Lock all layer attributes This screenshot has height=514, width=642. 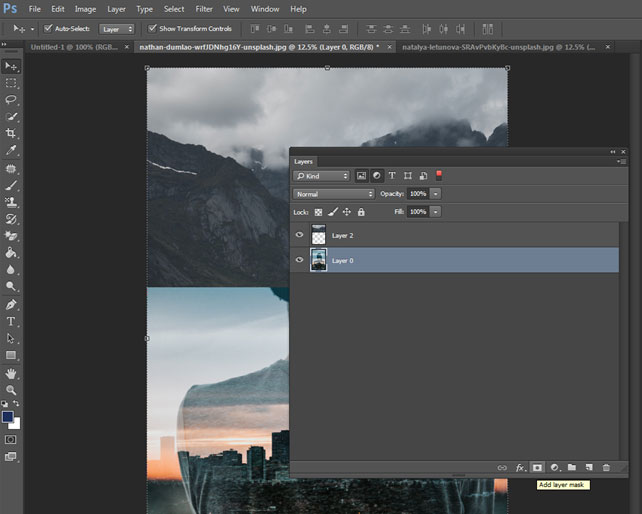coord(361,212)
